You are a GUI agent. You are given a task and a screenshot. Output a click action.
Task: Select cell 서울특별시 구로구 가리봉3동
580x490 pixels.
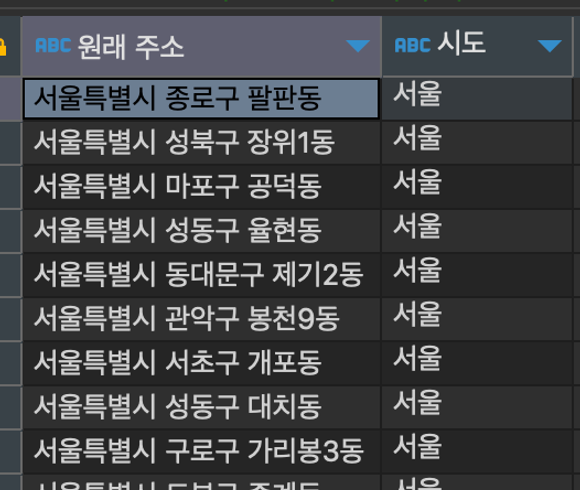[x=202, y=451]
